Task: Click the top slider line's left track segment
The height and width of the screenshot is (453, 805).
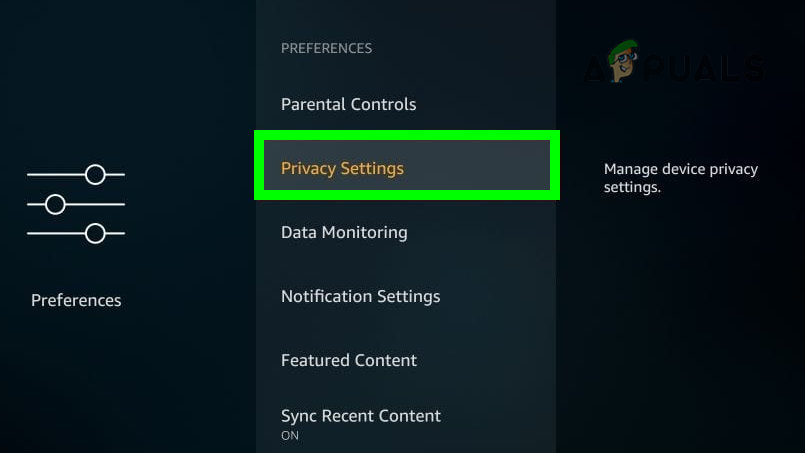Action: [55, 175]
